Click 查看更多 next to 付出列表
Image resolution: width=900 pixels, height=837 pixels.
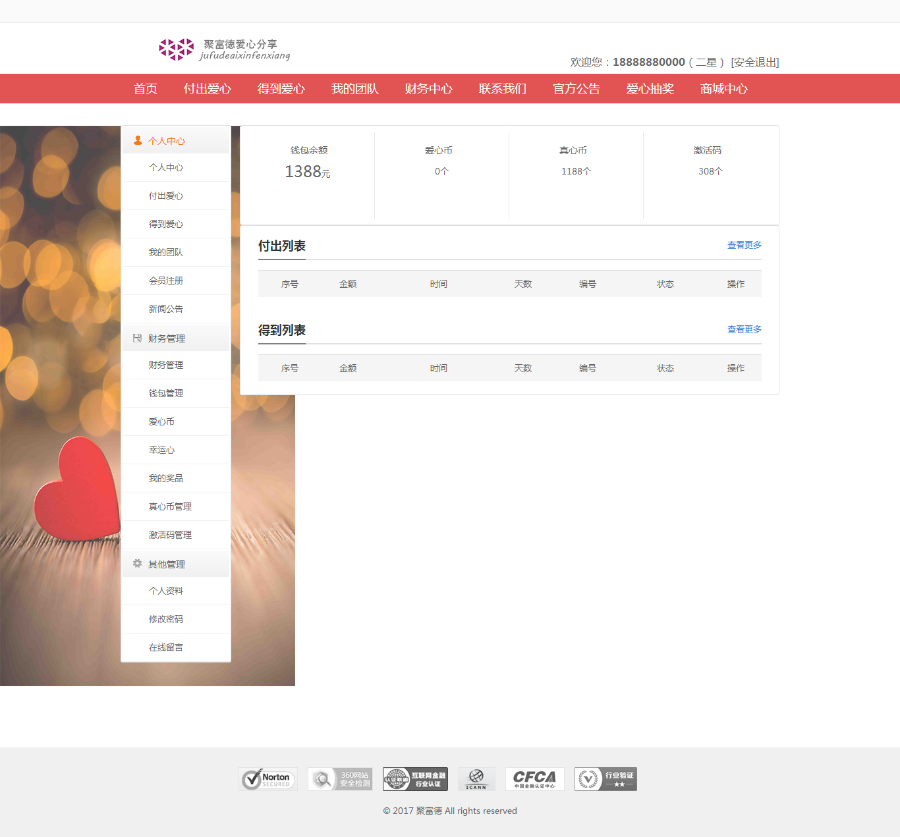(744, 245)
